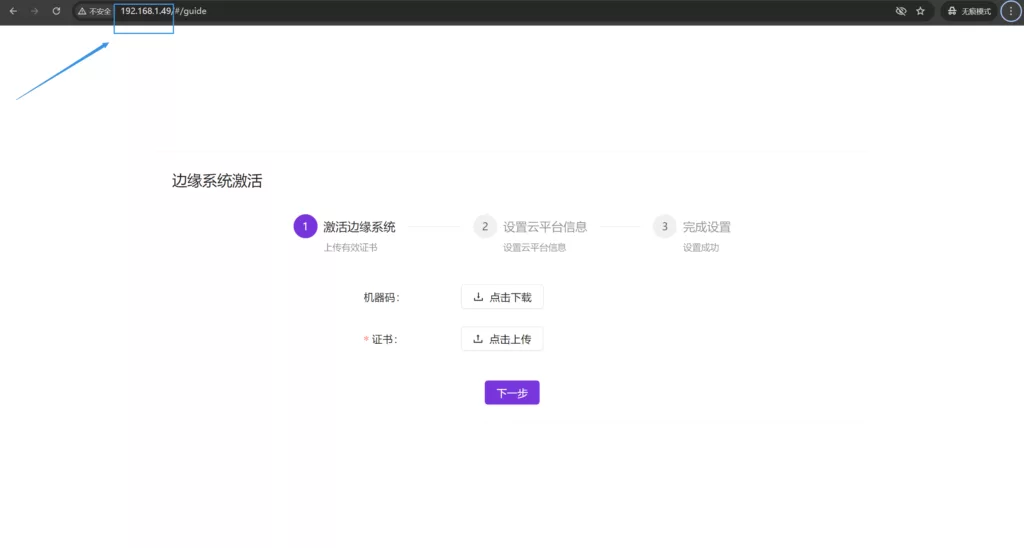Reload the current page
Image resolution: width=1024 pixels, height=548 pixels.
click(x=56, y=11)
